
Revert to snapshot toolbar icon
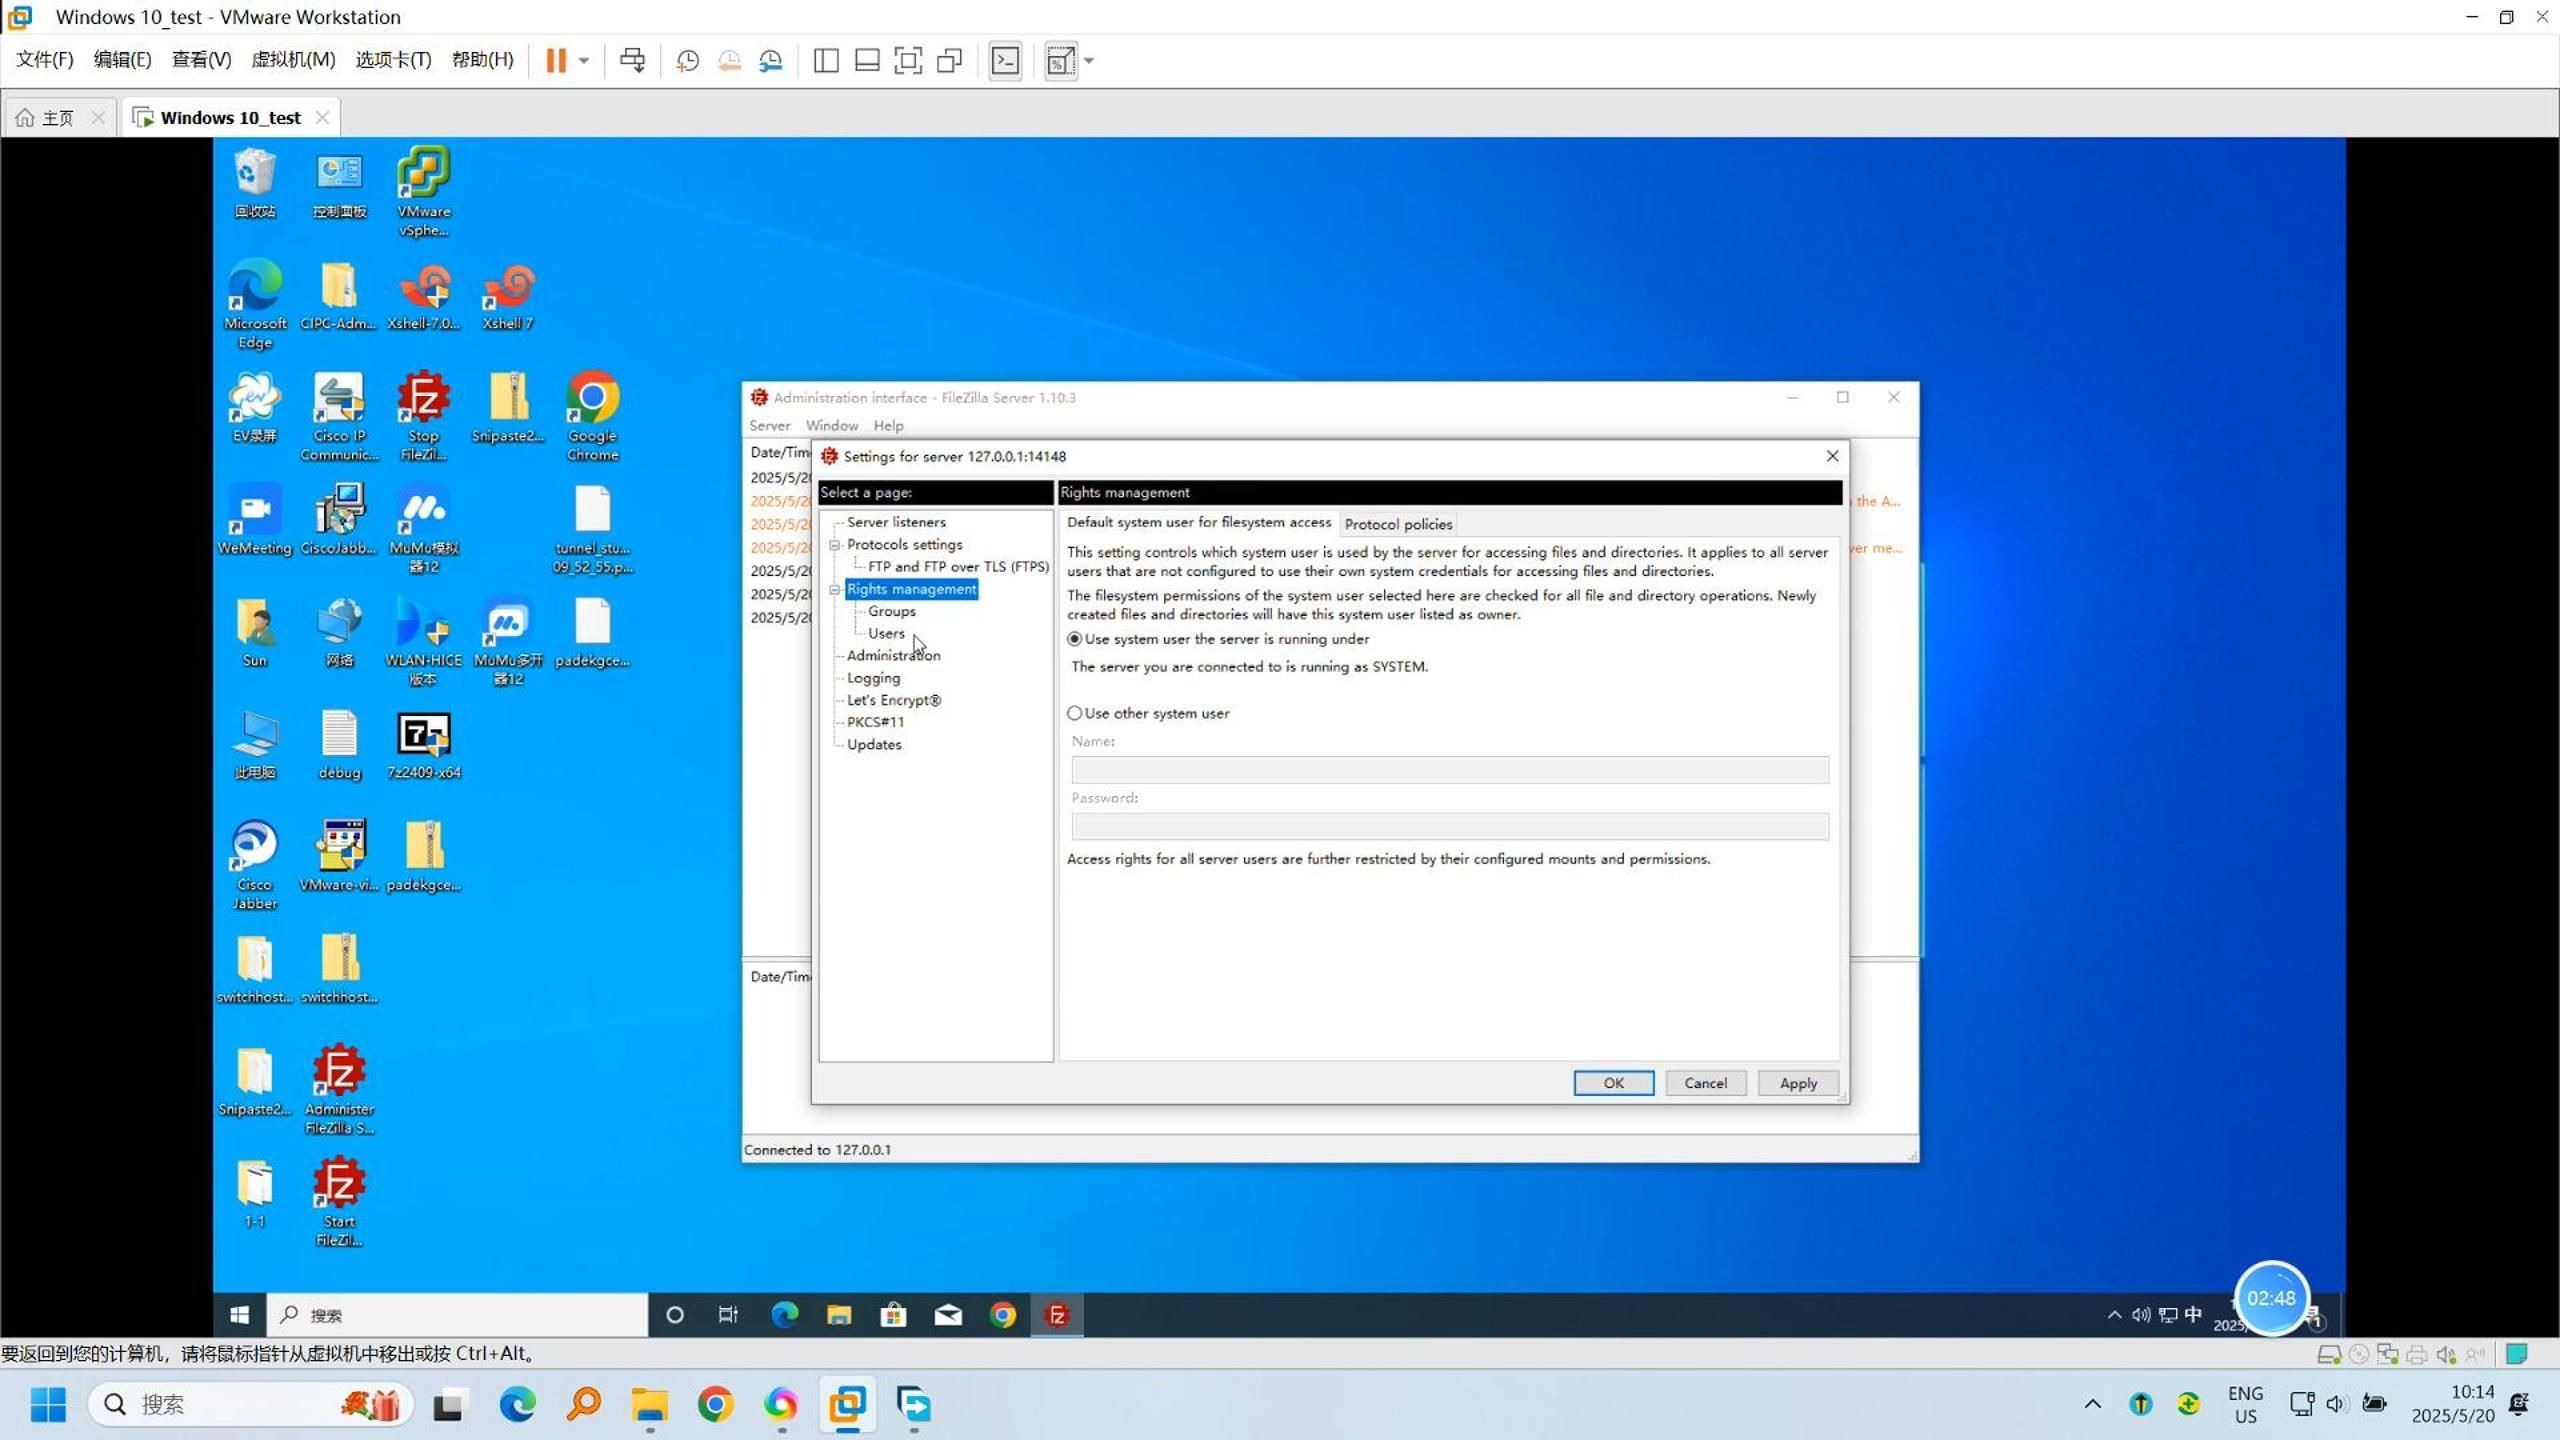[x=729, y=61]
